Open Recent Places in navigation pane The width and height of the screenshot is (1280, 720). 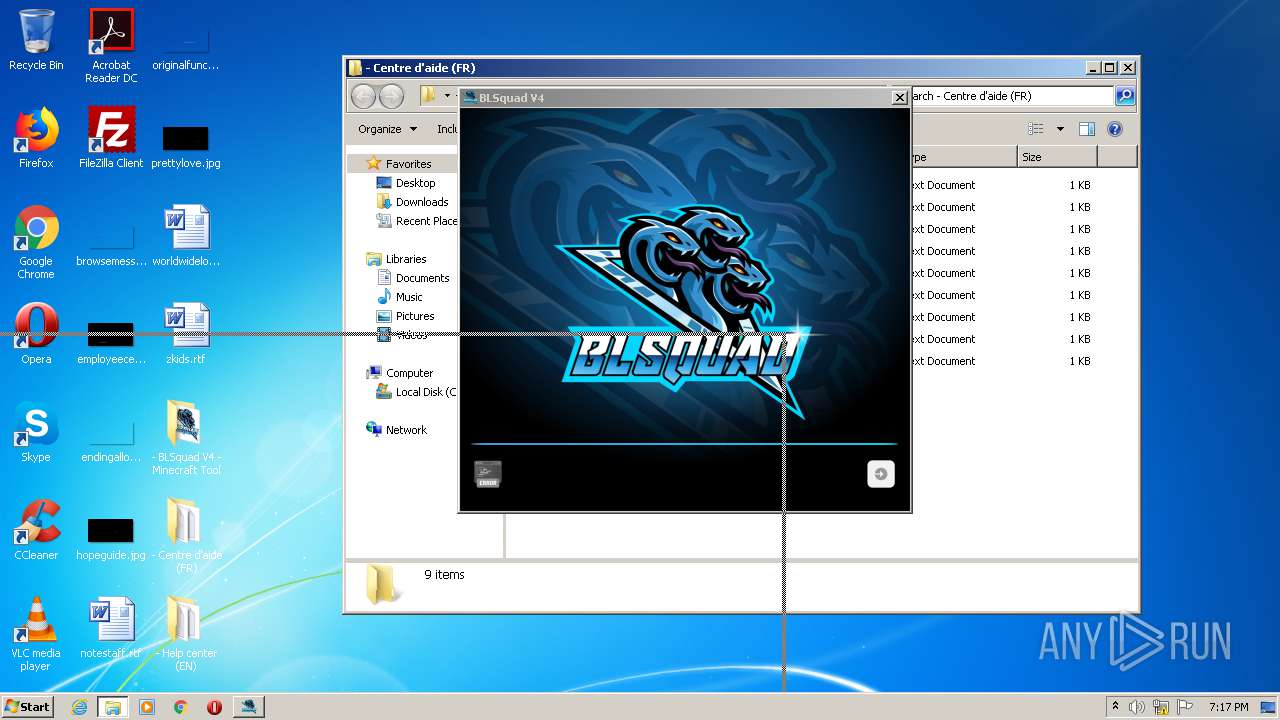[426, 221]
